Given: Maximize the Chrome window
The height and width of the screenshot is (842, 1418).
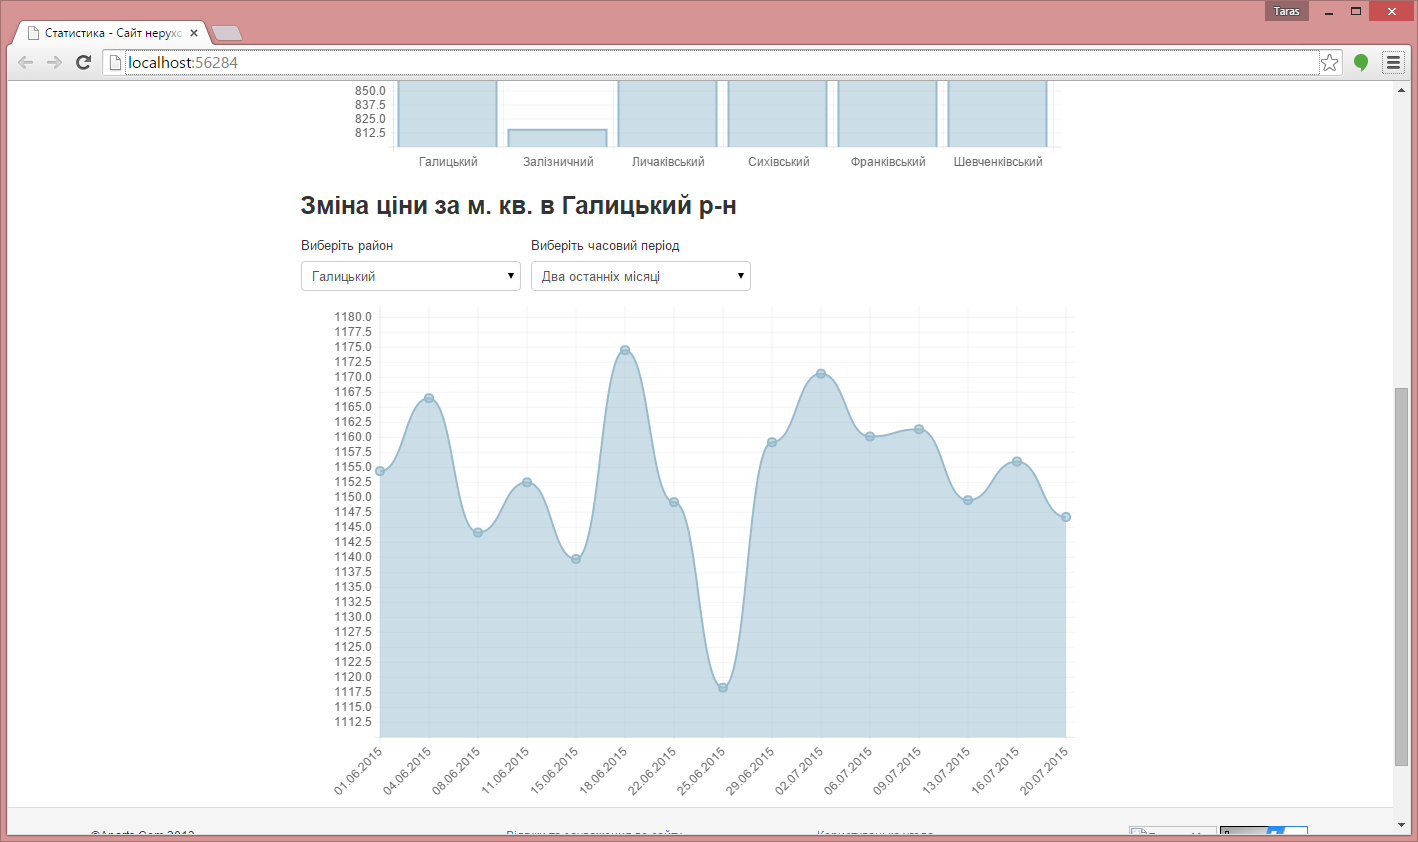Looking at the screenshot, I should tap(1356, 12).
